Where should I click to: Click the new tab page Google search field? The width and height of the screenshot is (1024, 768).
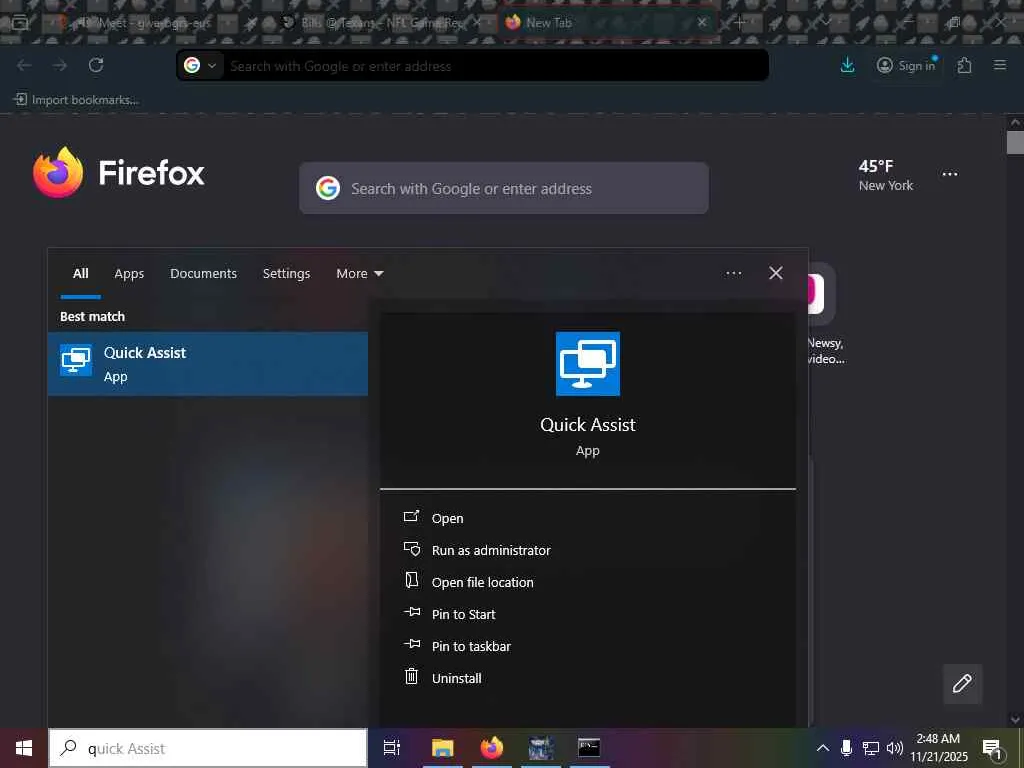tap(504, 188)
